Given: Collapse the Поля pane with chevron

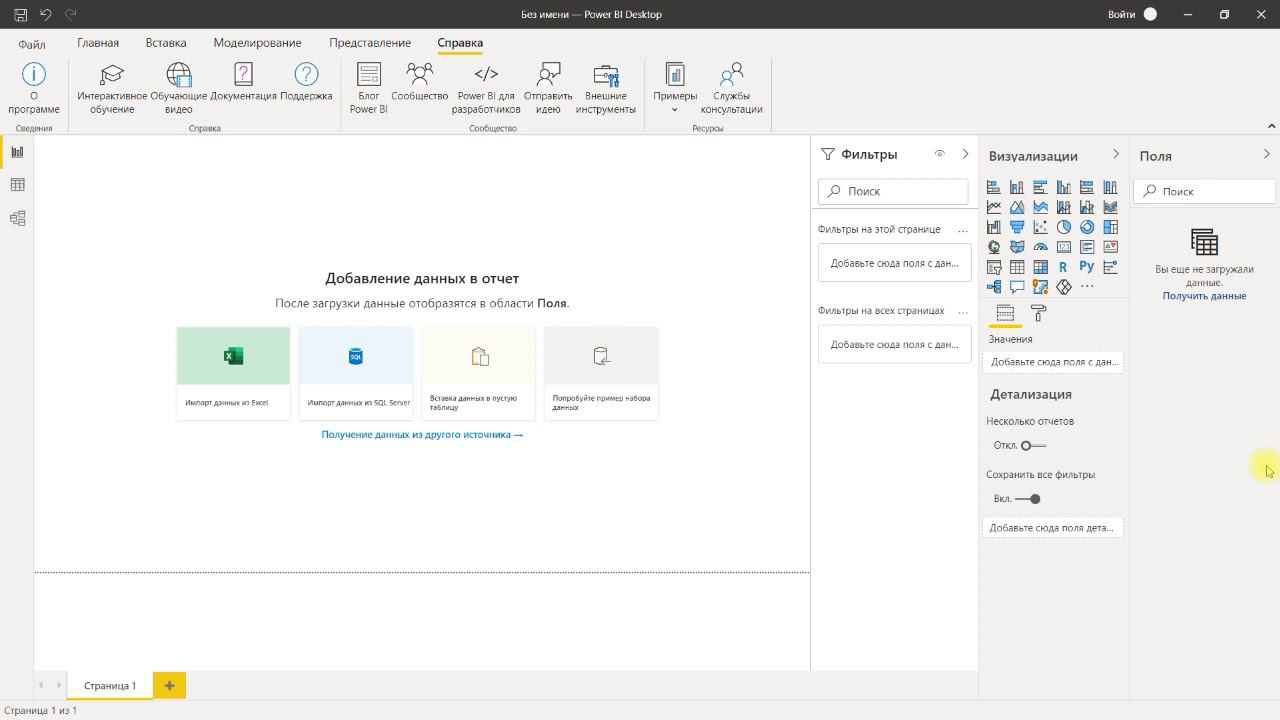Looking at the screenshot, I should 1267,154.
